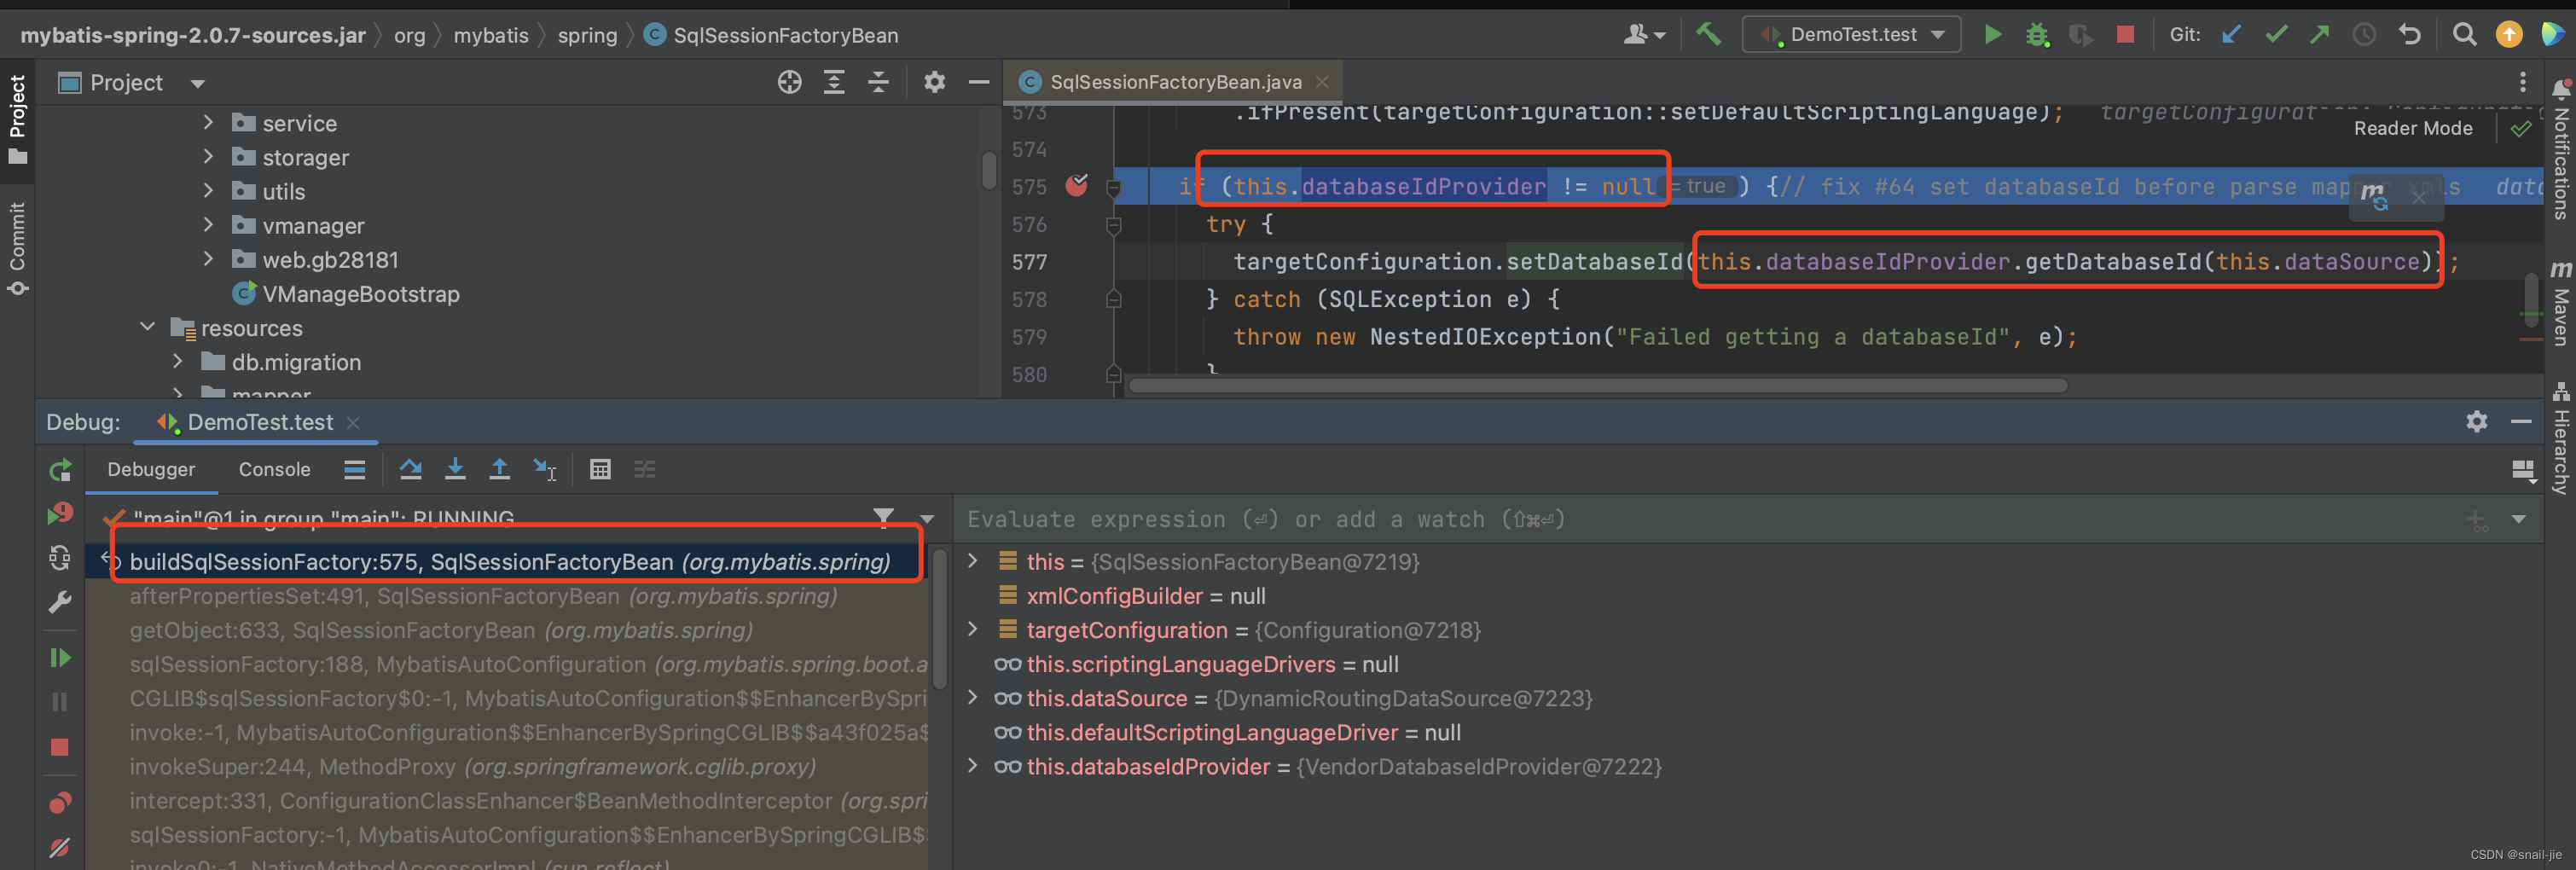This screenshot has width=2576, height=870.
Task: Click Step Out in debugger toolbar
Action: point(499,469)
